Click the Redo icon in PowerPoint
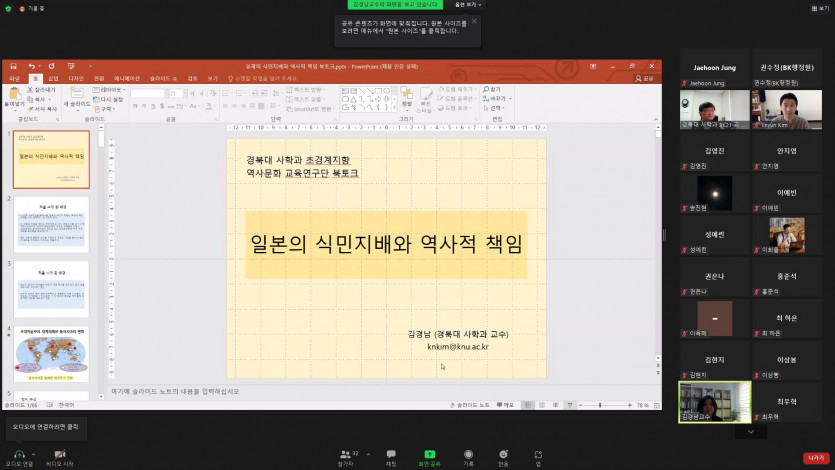 [52, 66]
